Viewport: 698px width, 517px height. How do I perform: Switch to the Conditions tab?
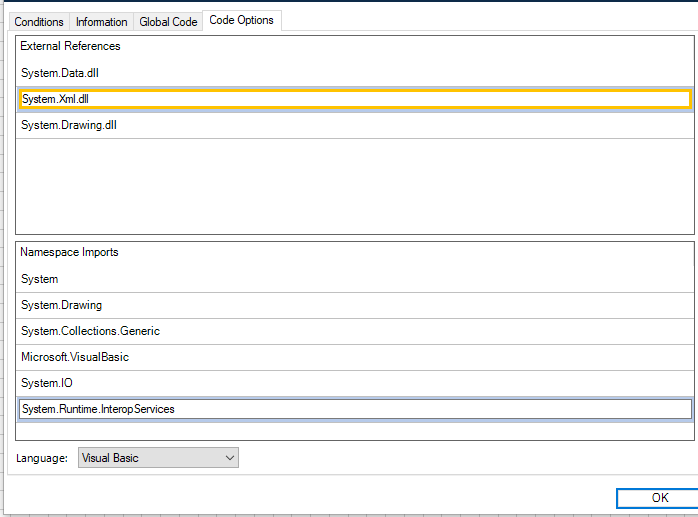pos(39,21)
